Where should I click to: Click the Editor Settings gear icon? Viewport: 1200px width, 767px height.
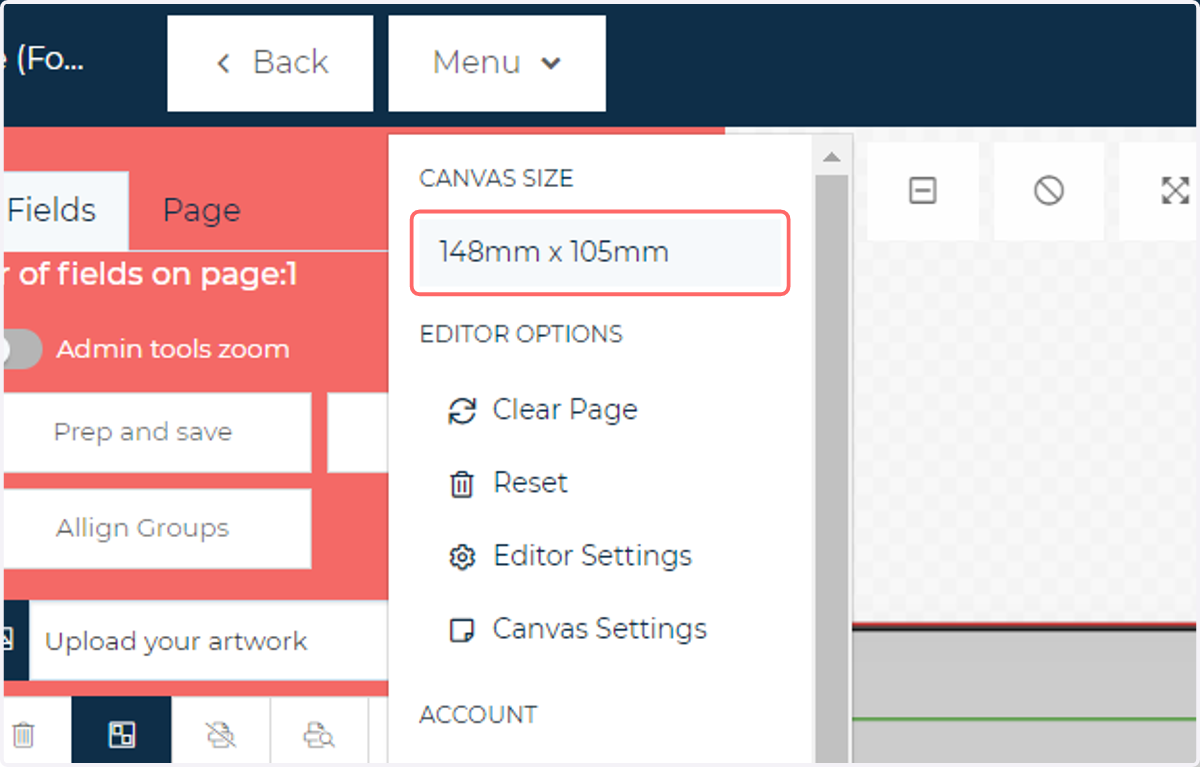(x=461, y=558)
